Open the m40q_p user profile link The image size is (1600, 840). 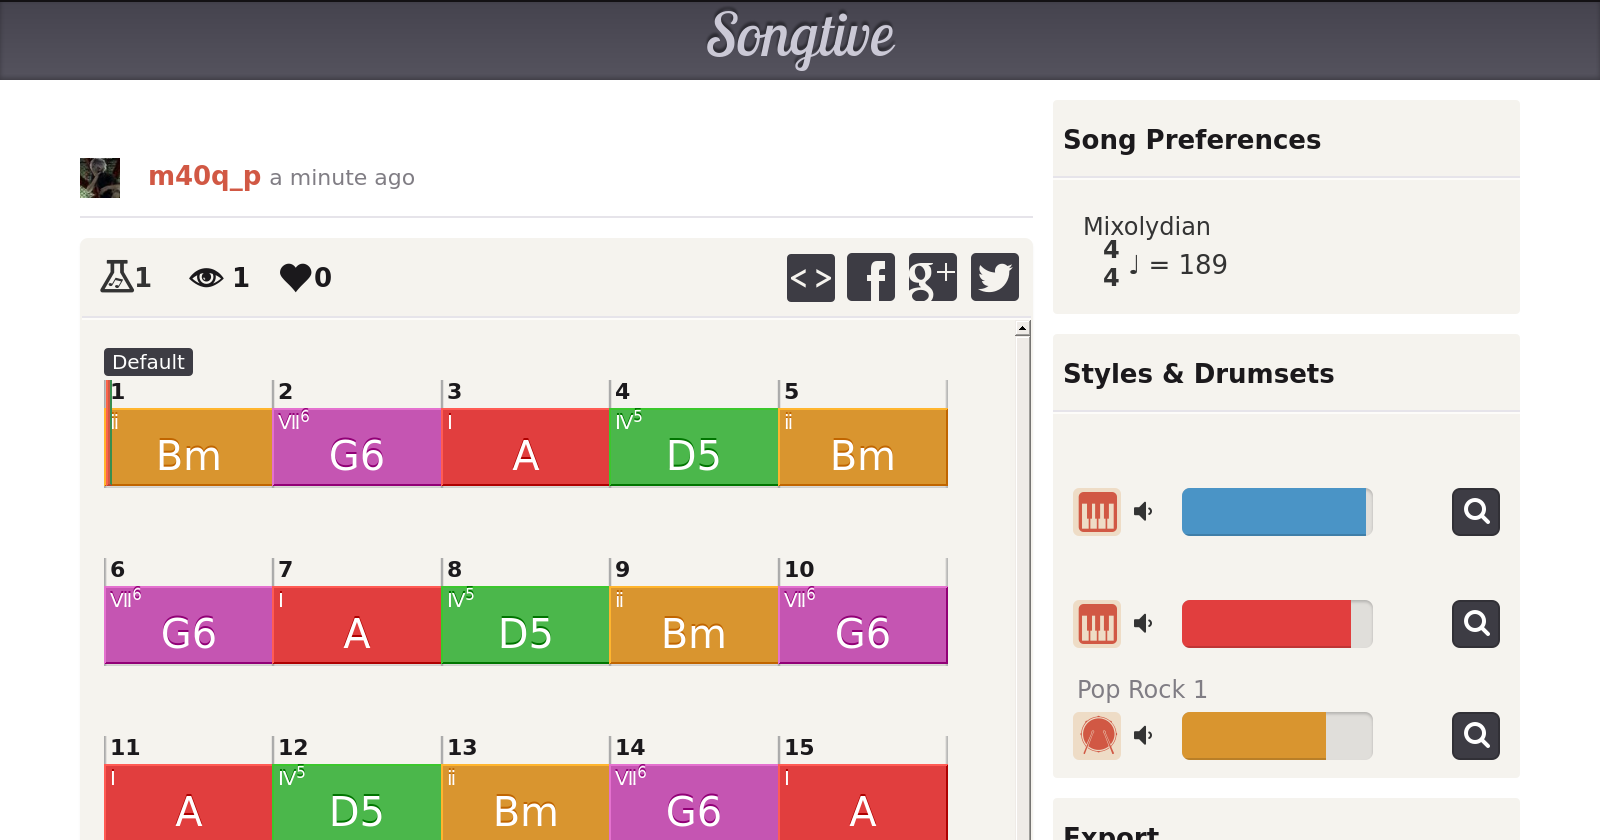click(x=204, y=177)
